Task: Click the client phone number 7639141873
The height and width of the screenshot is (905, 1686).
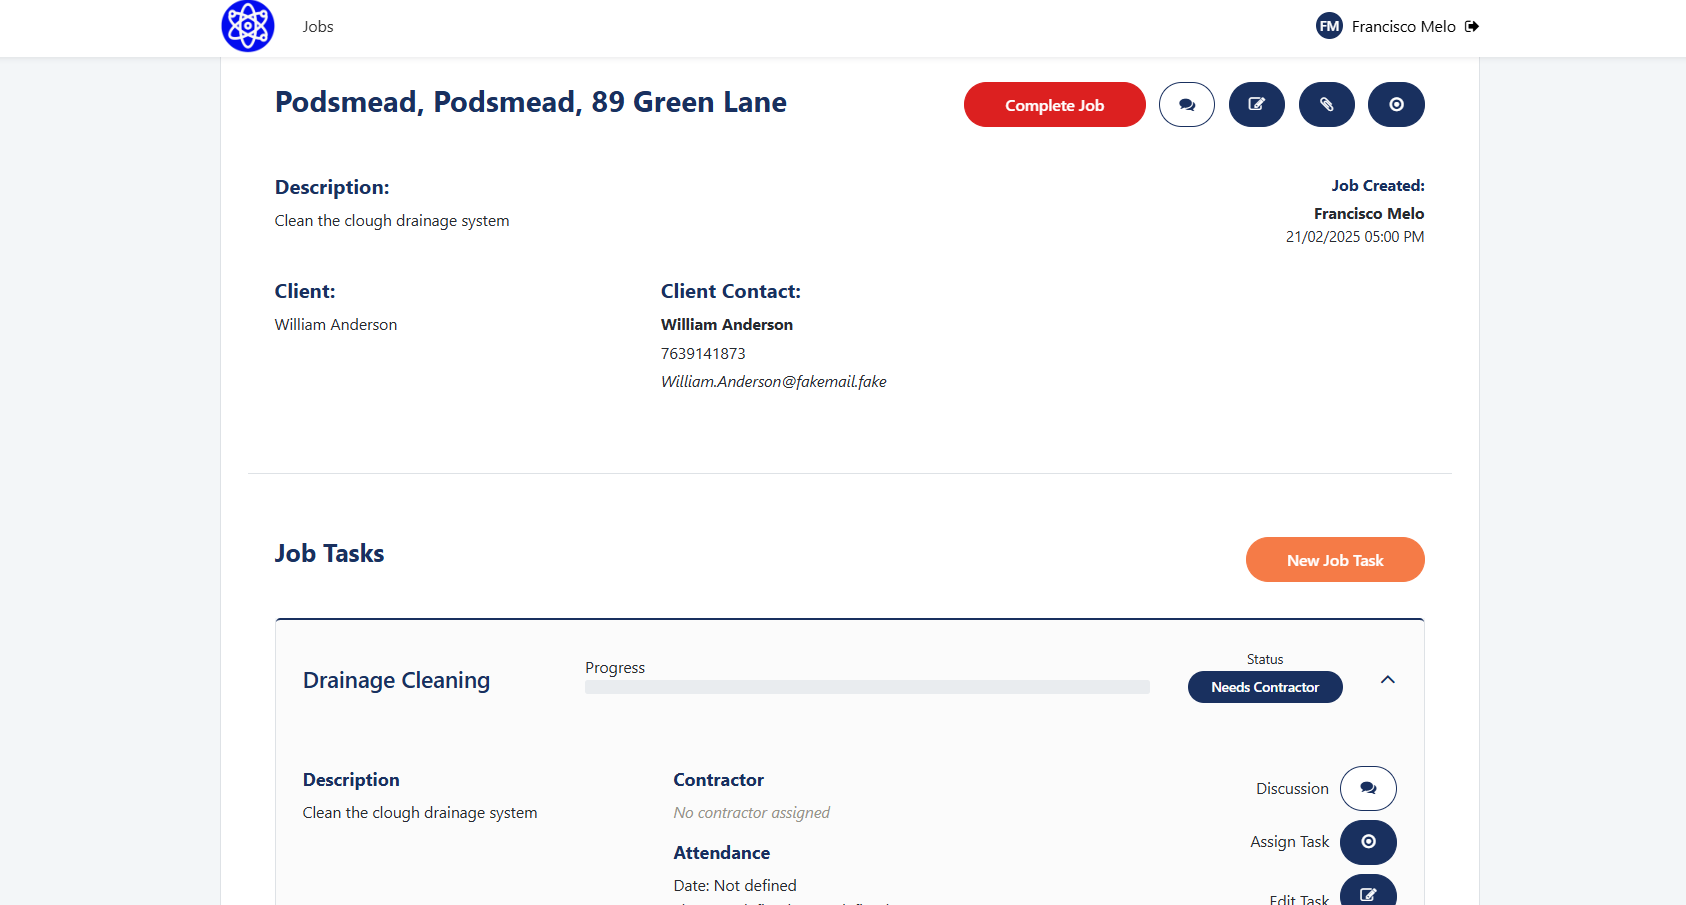Action: click(703, 354)
